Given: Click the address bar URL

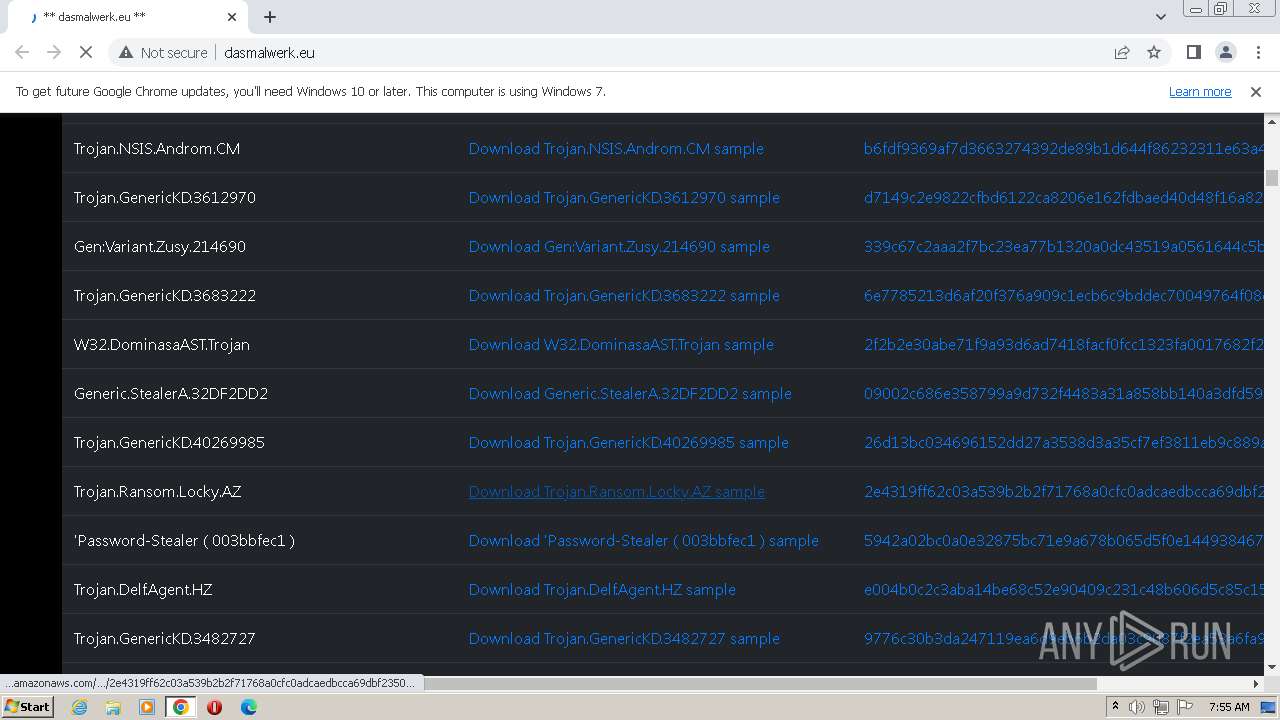Looking at the screenshot, I should 269,52.
